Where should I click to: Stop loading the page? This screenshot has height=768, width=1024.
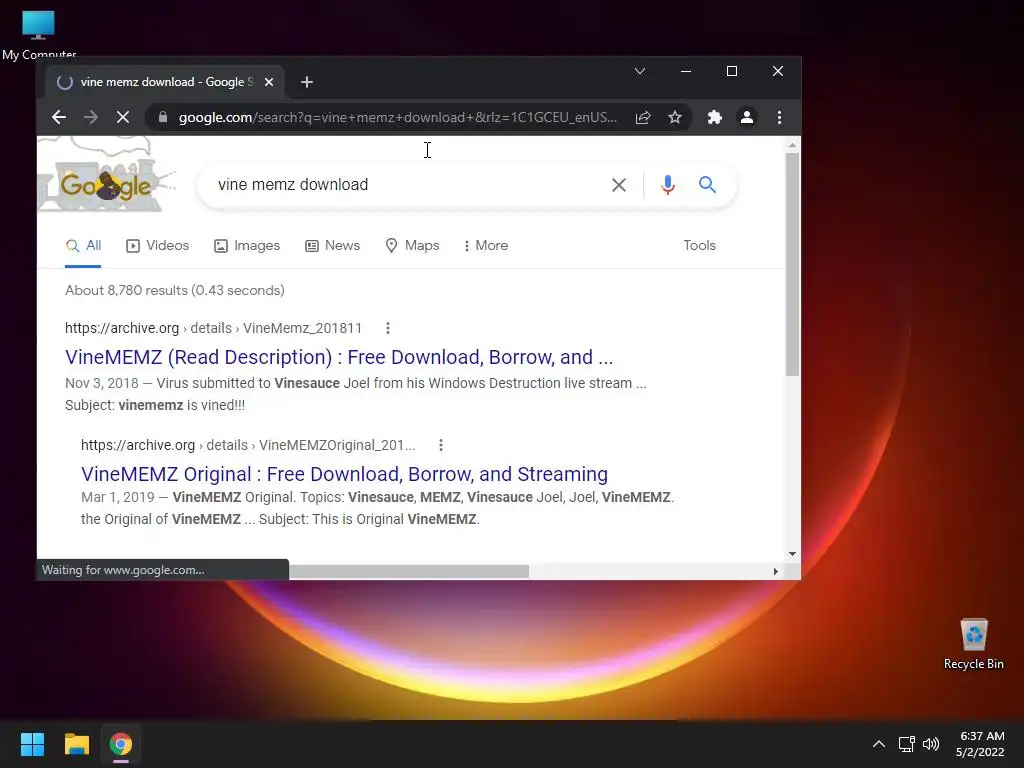(x=123, y=118)
